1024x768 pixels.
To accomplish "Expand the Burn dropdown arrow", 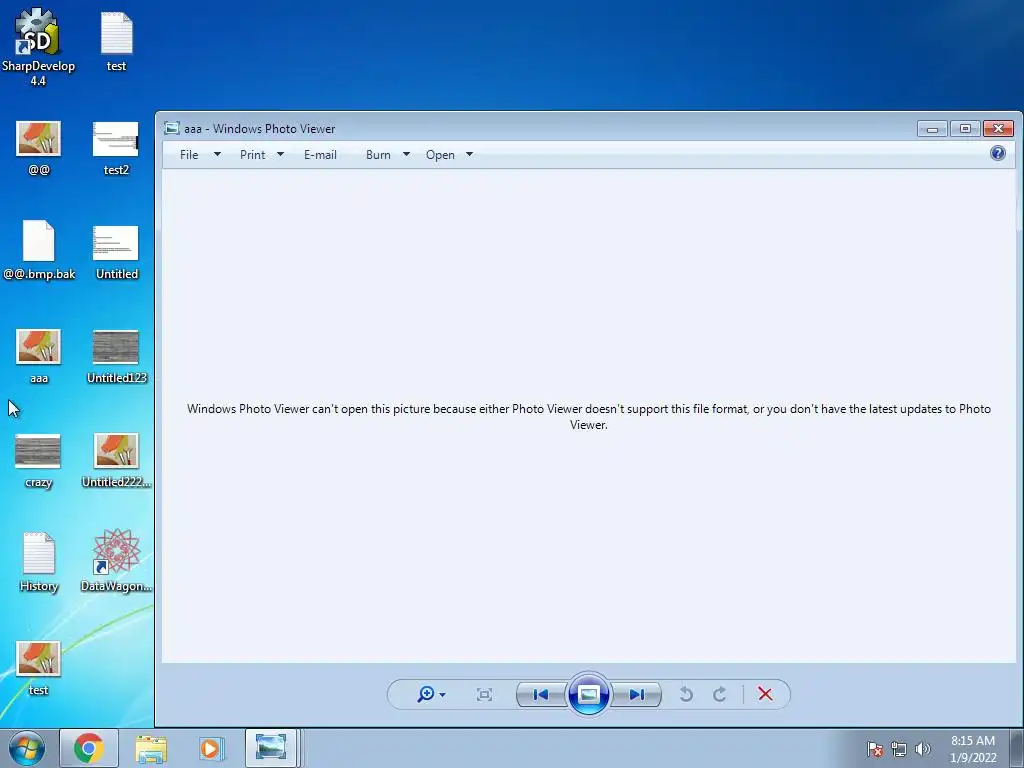I will [x=406, y=155].
